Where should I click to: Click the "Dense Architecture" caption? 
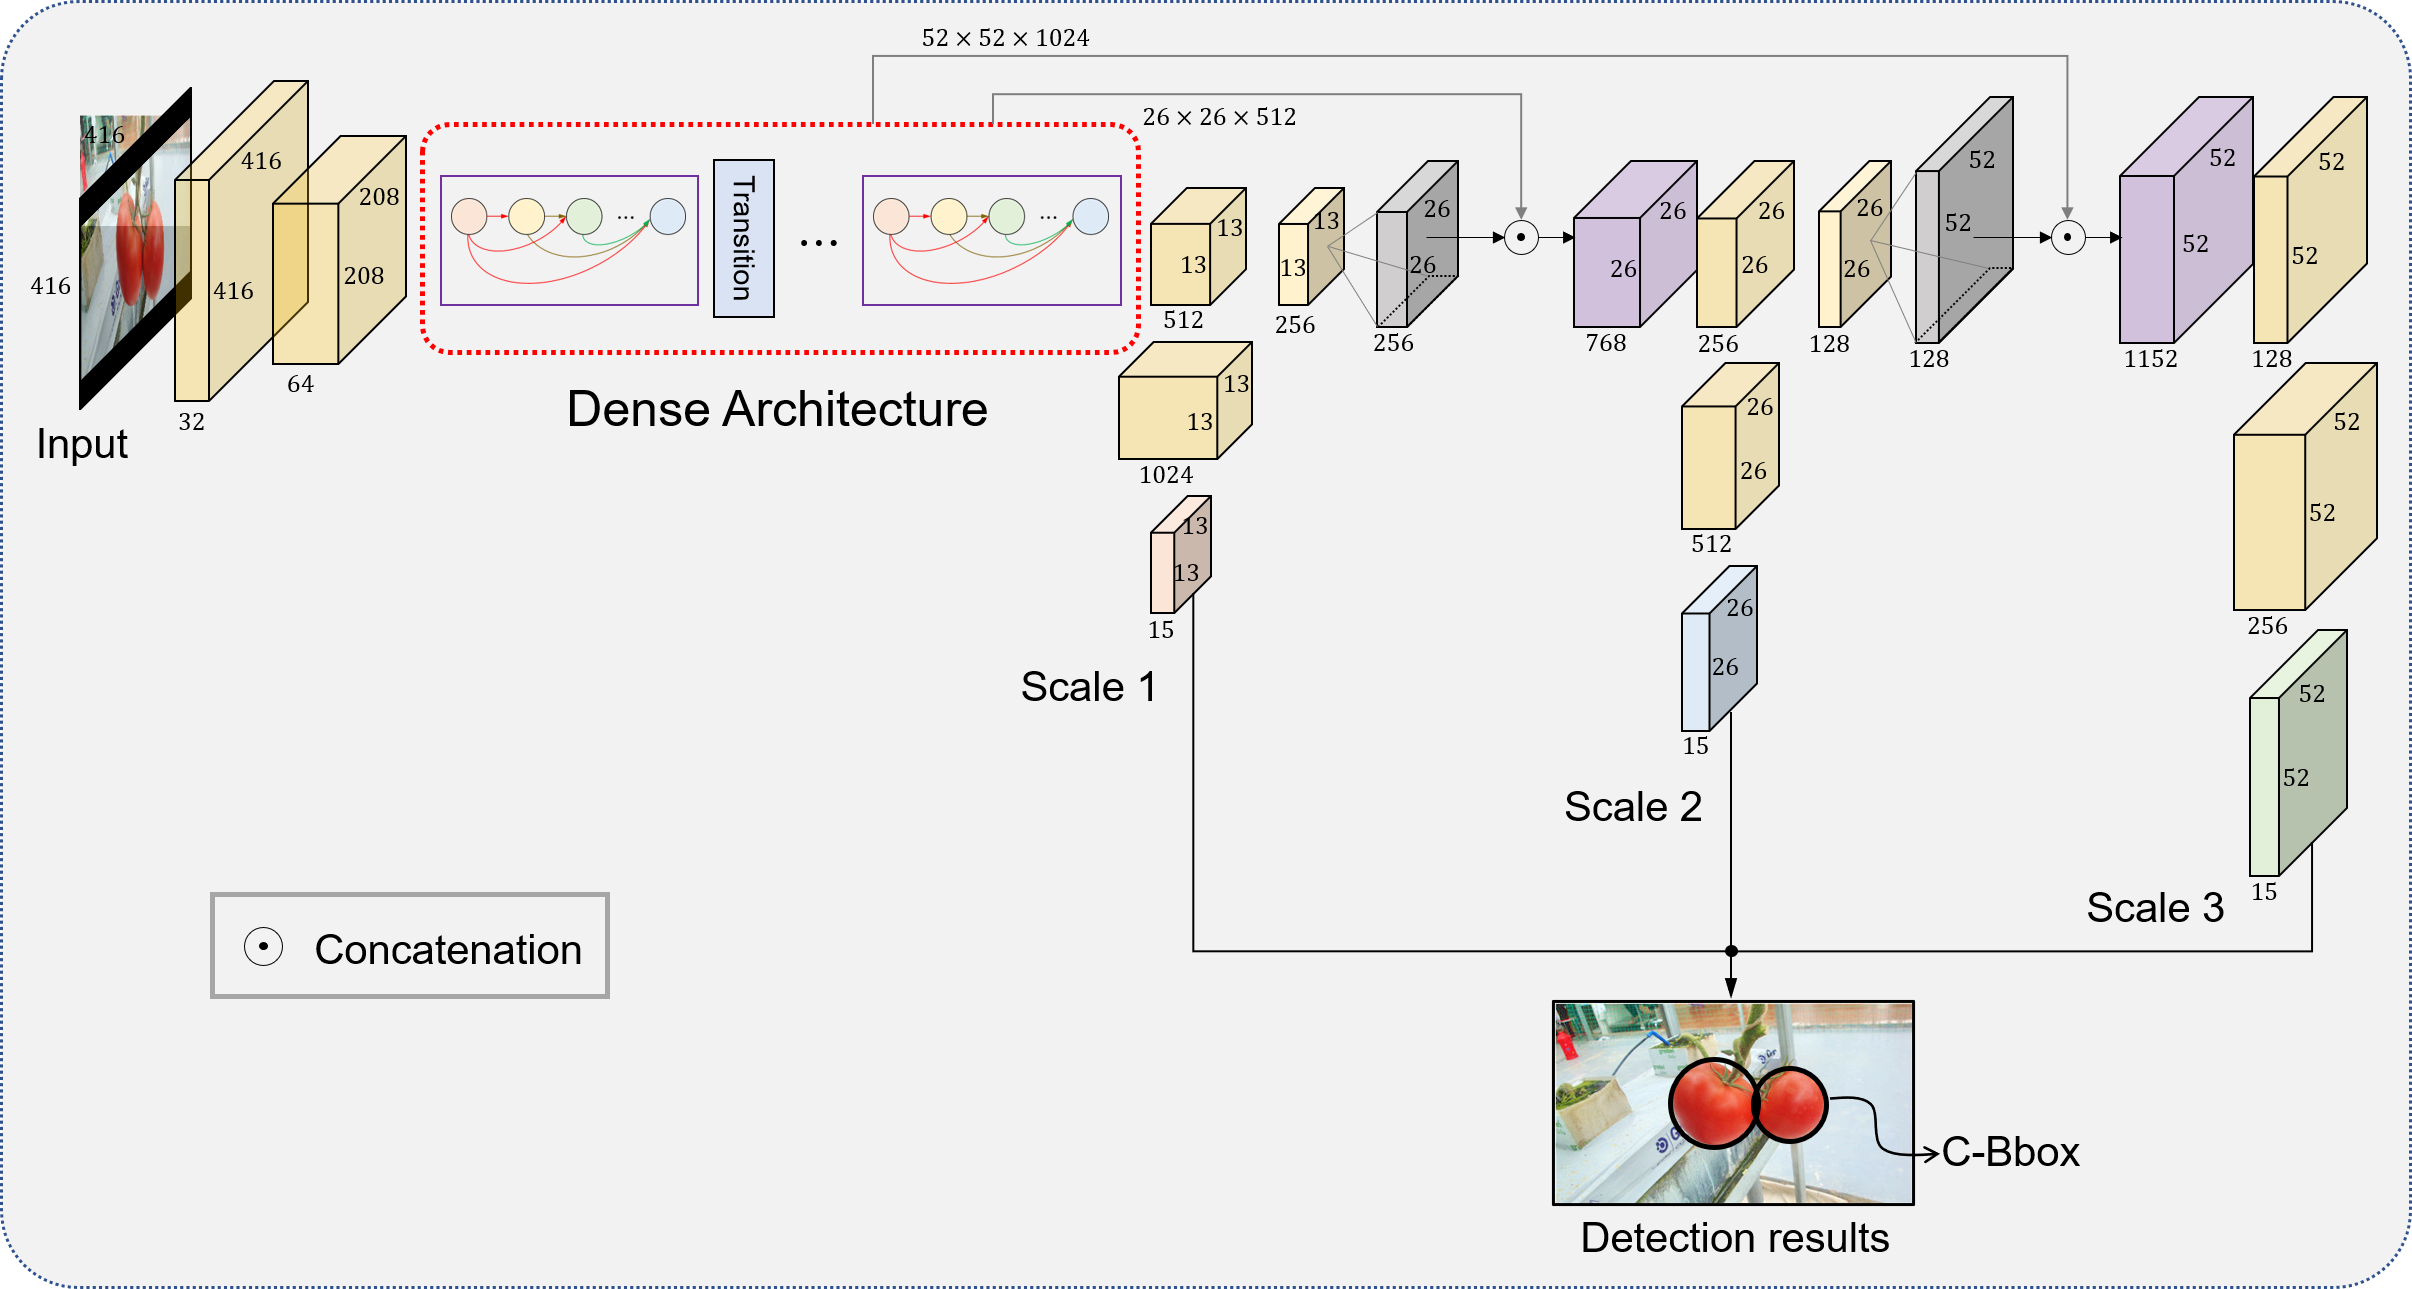coord(777,409)
